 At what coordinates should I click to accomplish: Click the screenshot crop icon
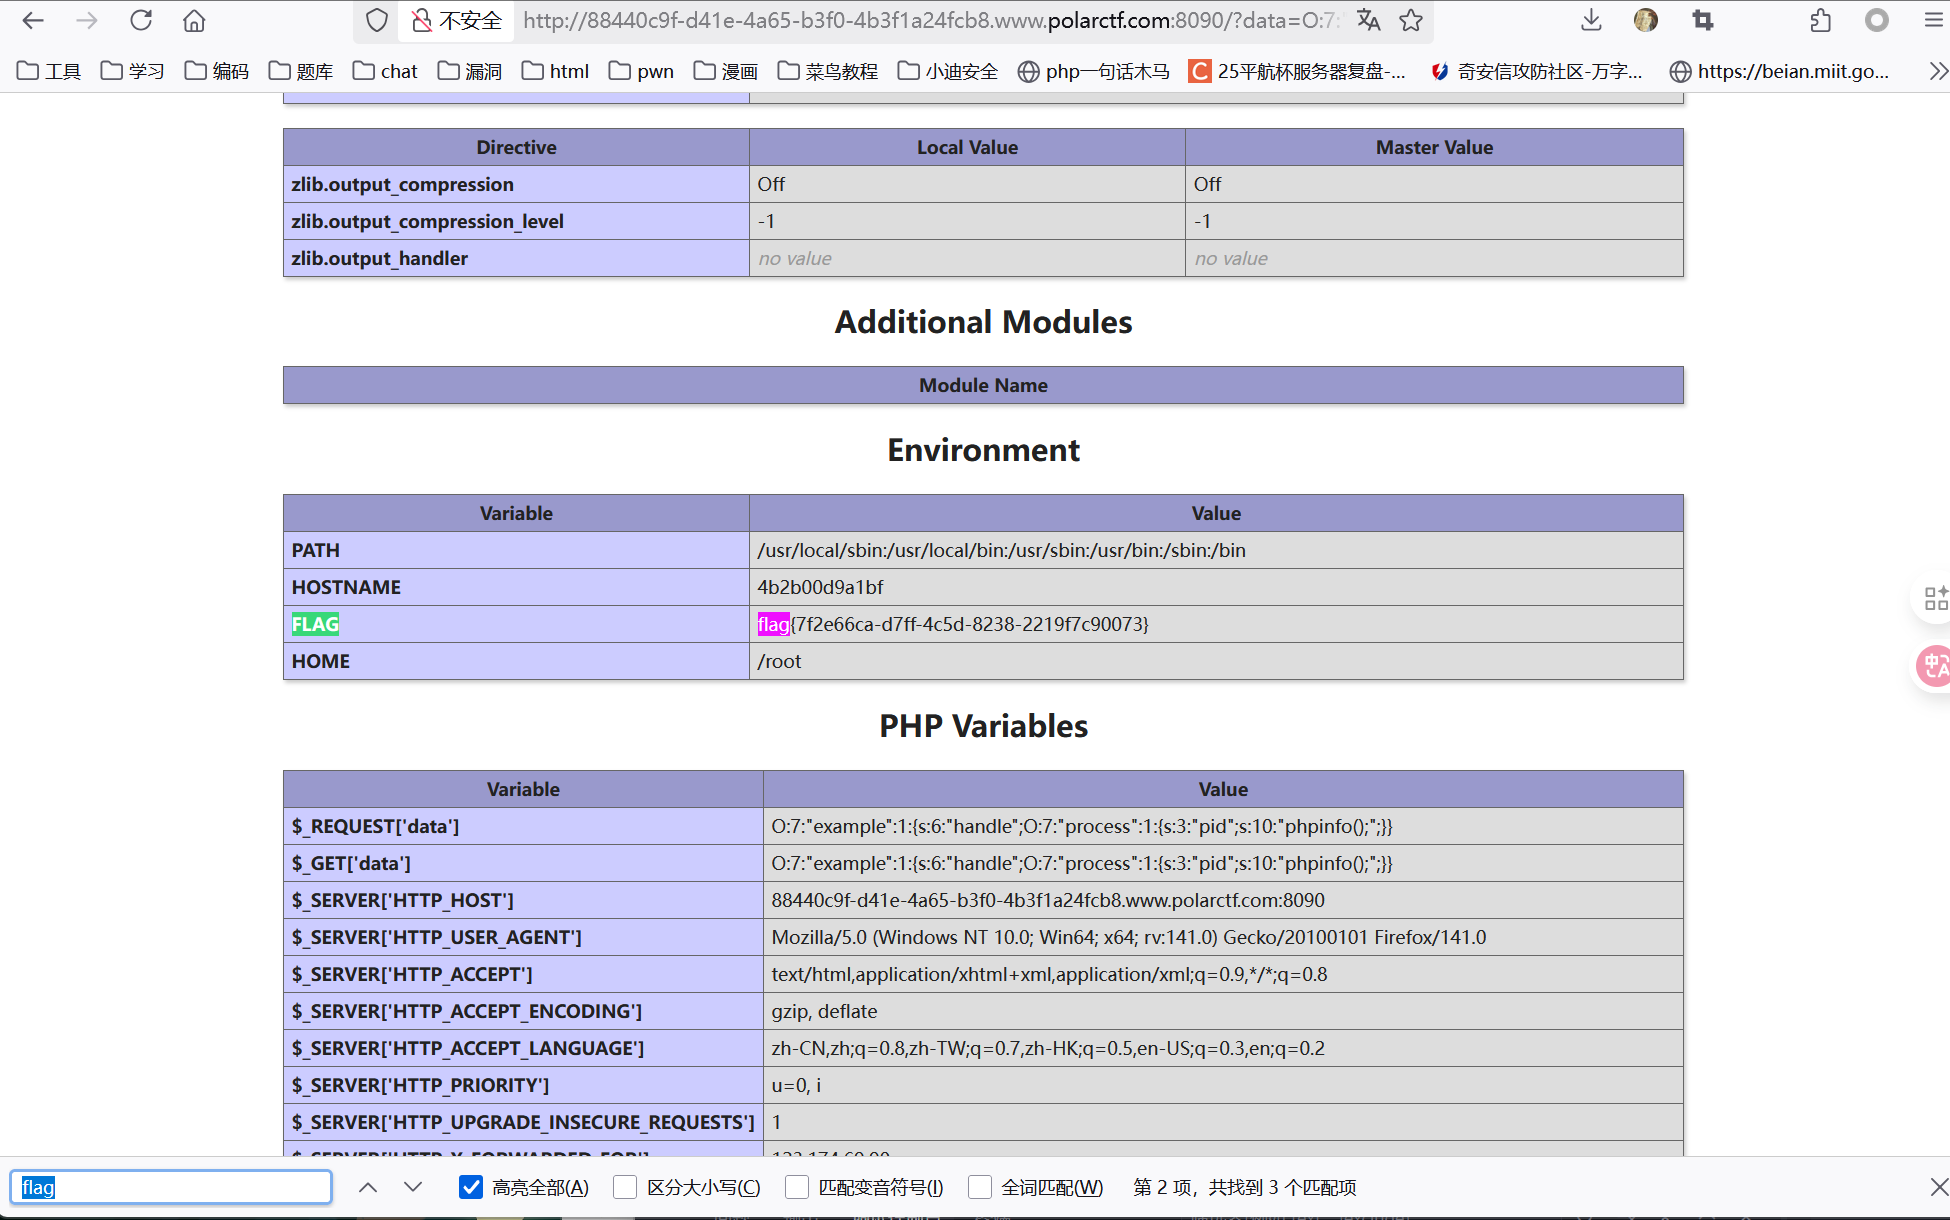coord(1702,20)
